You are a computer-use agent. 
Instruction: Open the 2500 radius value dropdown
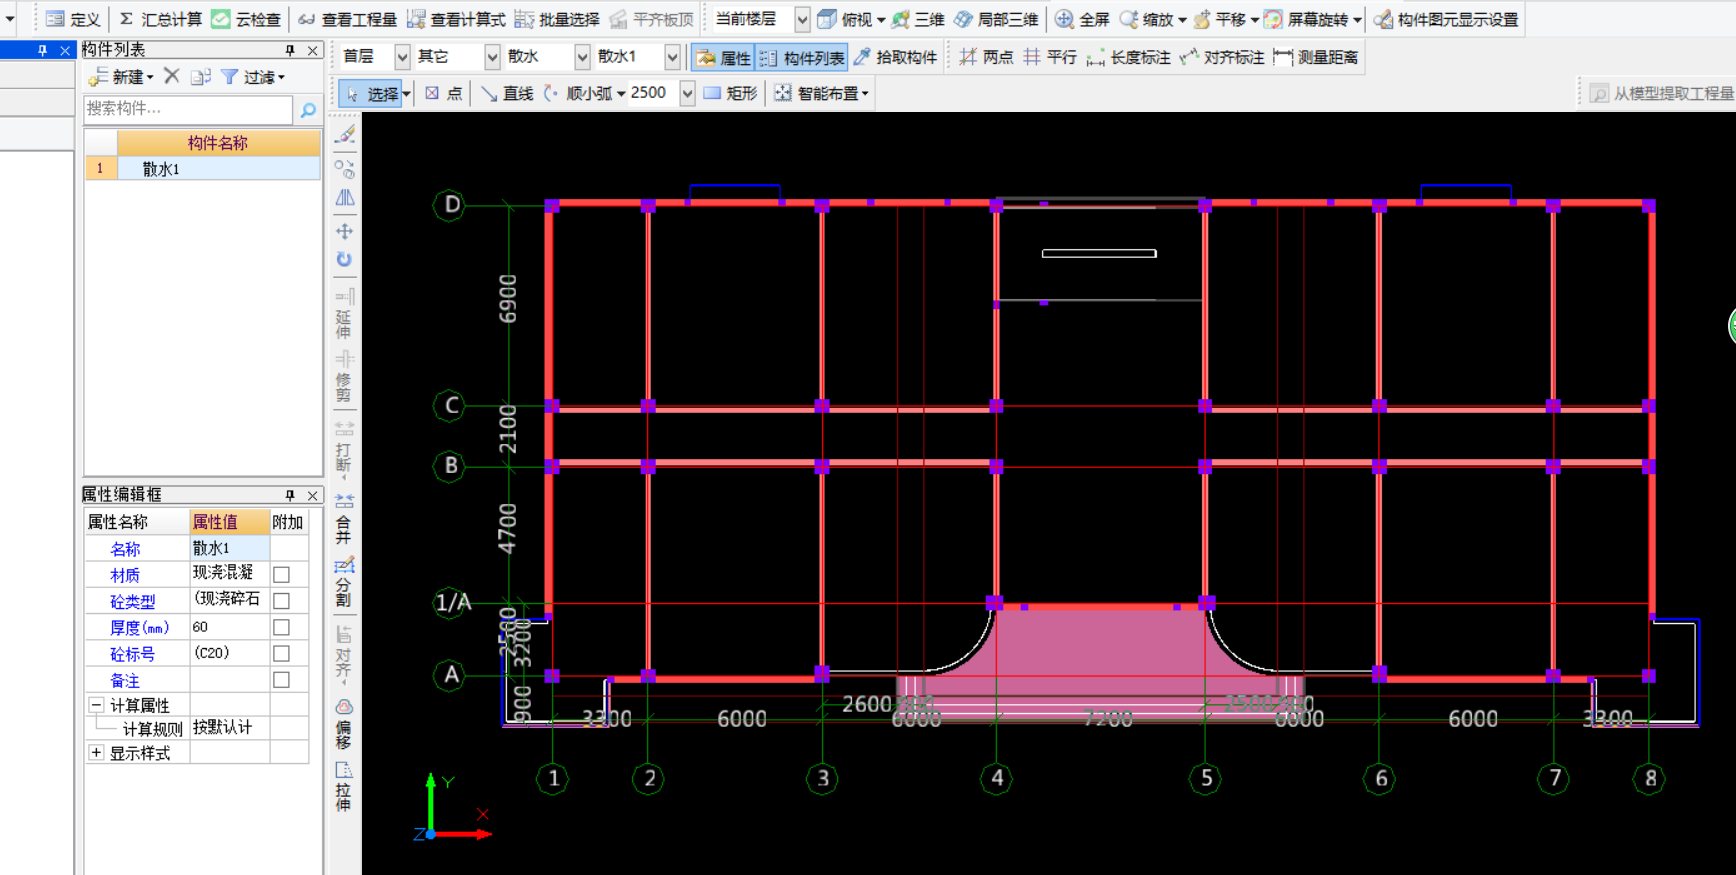pos(687,93)
